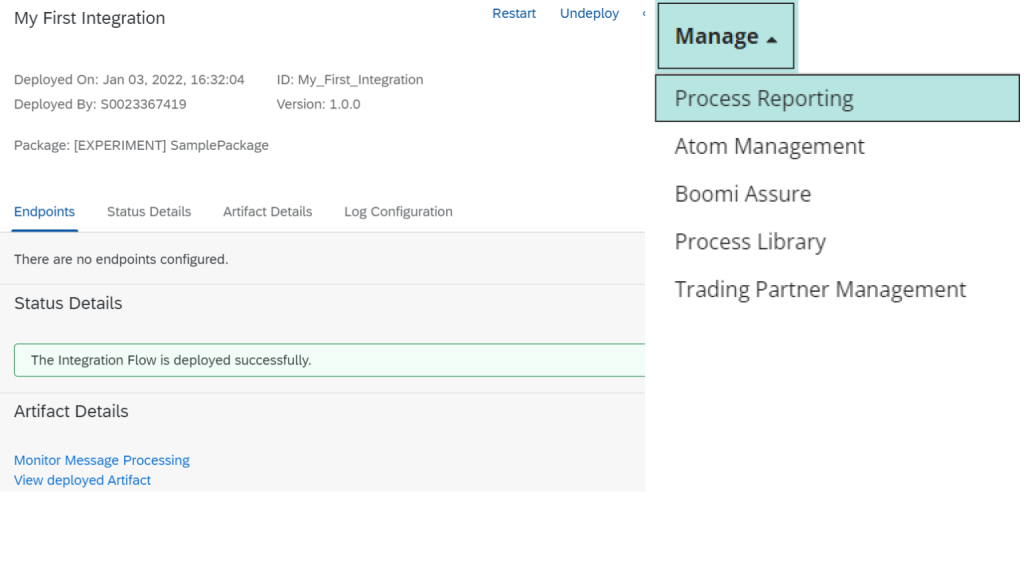The width and height of the screenshot is (1024, 575).
Task: Click the Artifact Details section heading
Action: pos(71,411)
